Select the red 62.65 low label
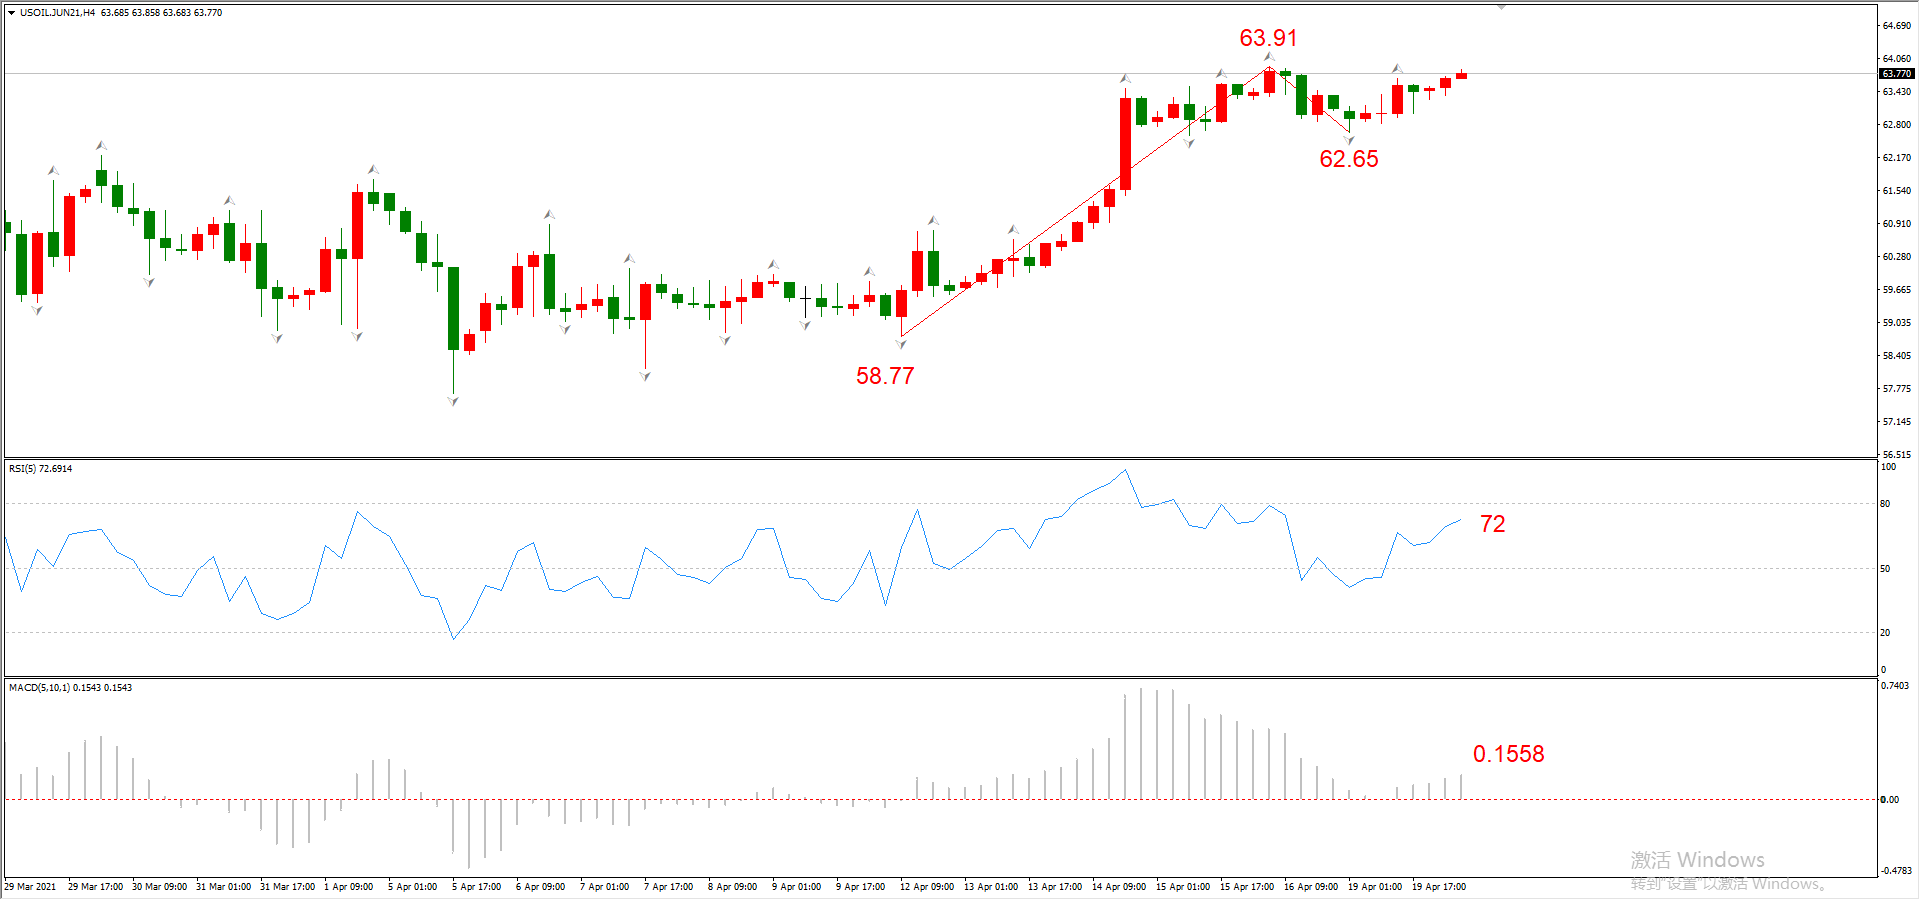Screen dimensions: 1920x900 pyautogui.click(x=1348, y=159)
